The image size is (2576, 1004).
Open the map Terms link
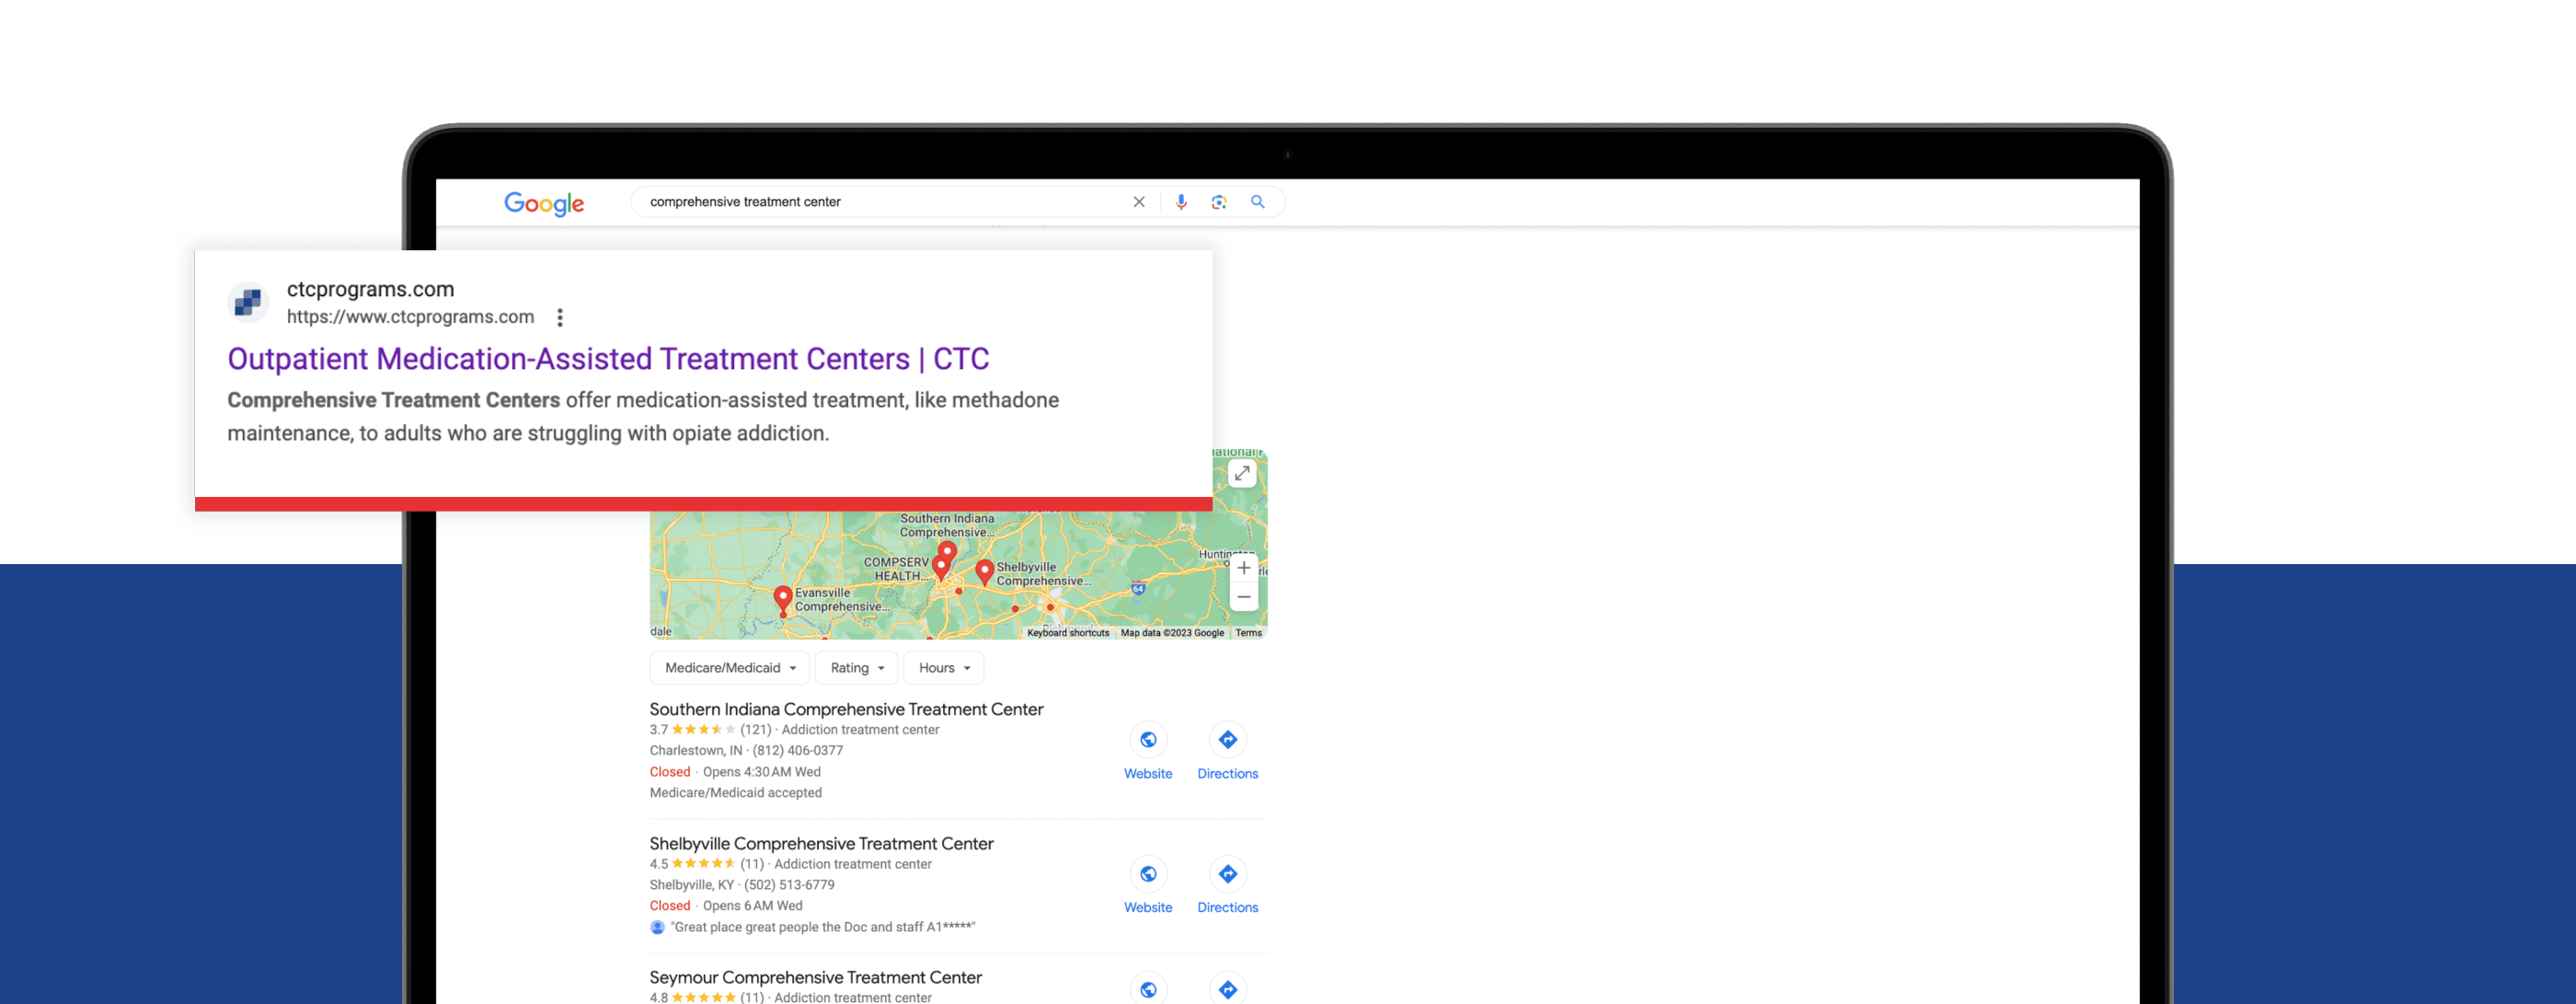(x=1248, y=633)
